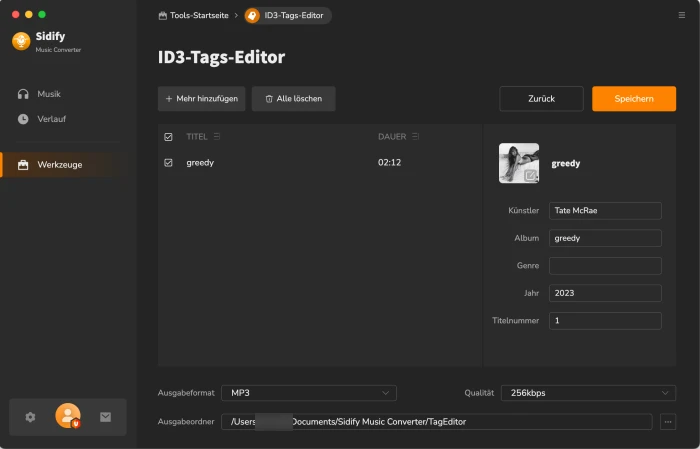Click the 02:12 duration value

click(389, 162)
